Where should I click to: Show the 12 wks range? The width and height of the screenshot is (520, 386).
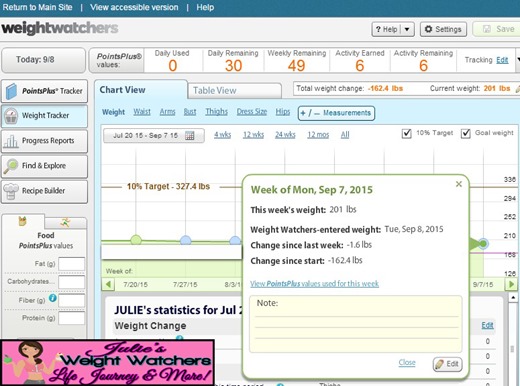click(253, 135)
